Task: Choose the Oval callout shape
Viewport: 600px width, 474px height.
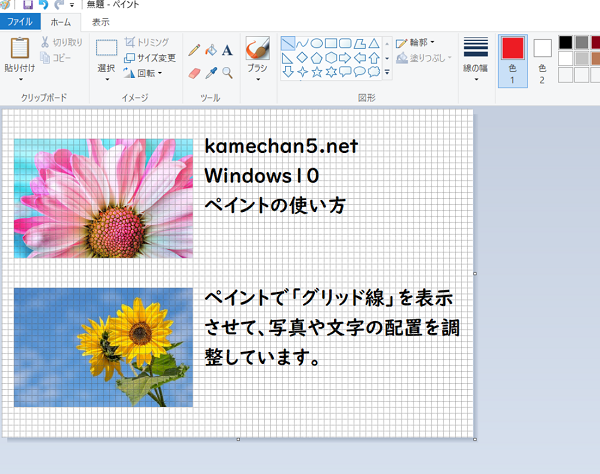Action: click(x=360, y=72)
